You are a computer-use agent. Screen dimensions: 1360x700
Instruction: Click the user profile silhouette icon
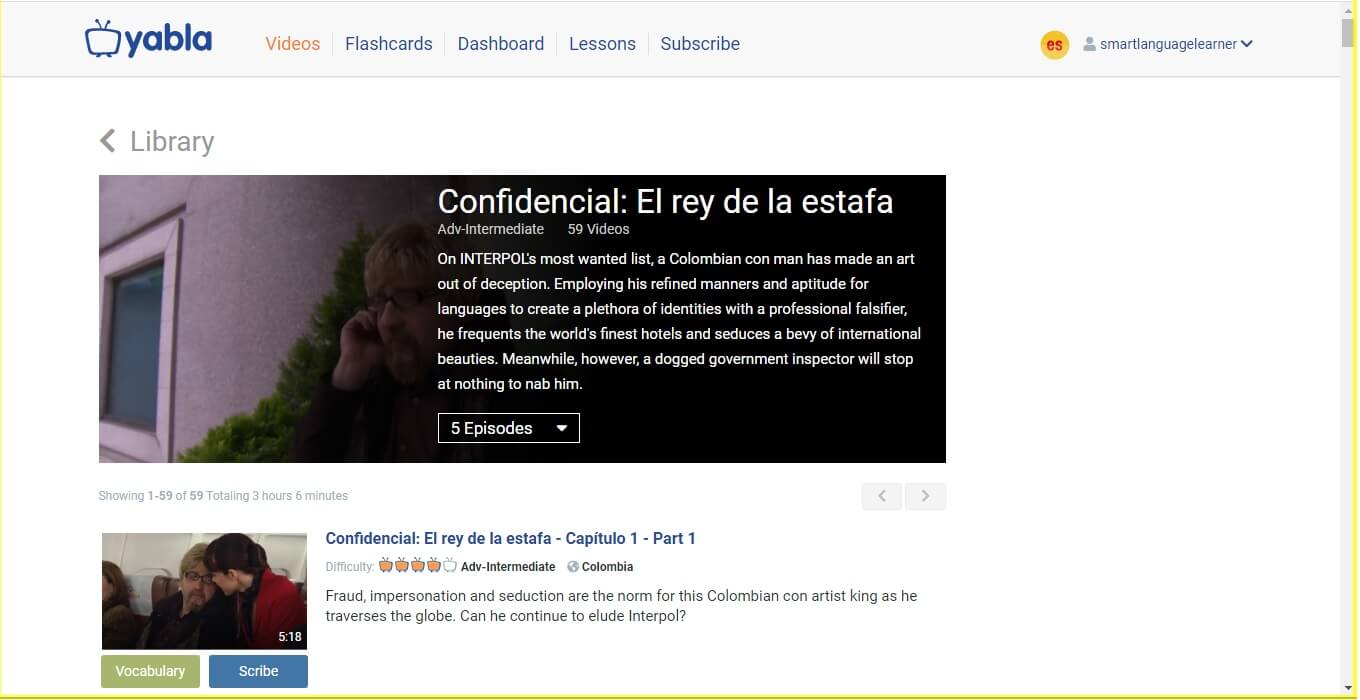click(x=1089, y=44)
